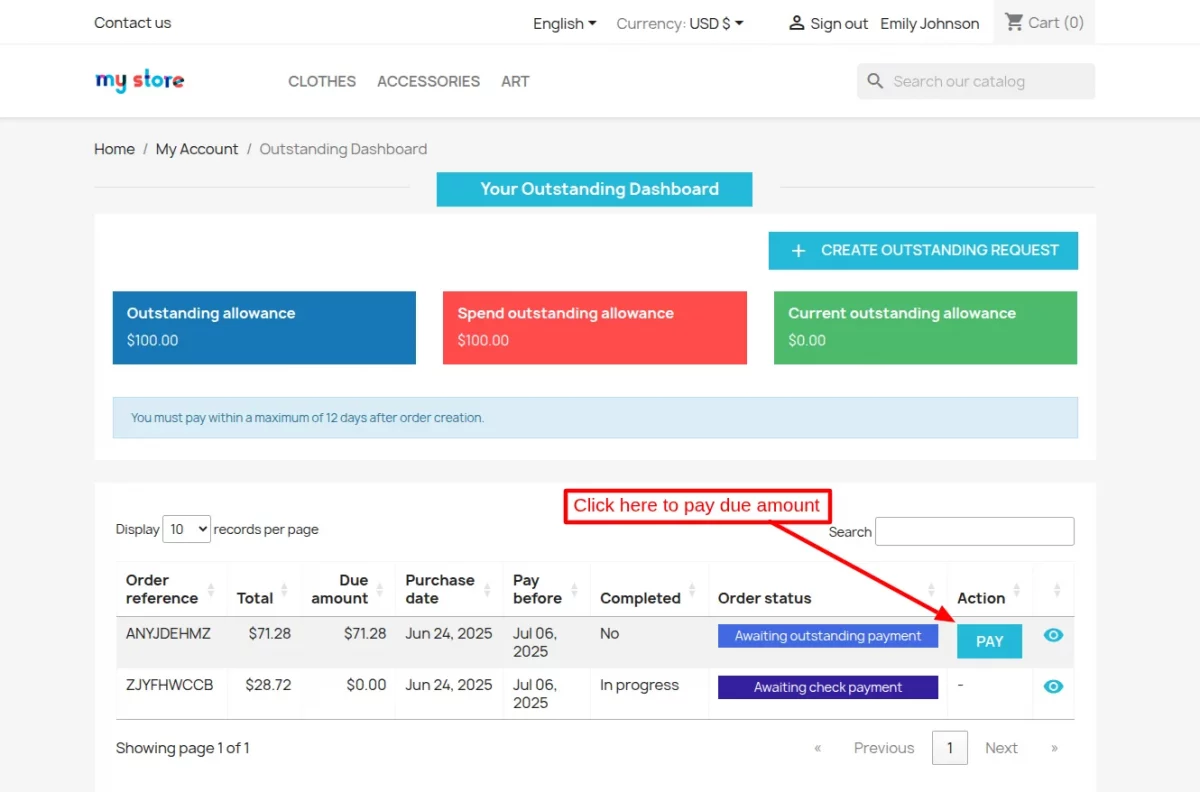
Task: Open Emily Johnson account link
Action: [x=930, y=23]
